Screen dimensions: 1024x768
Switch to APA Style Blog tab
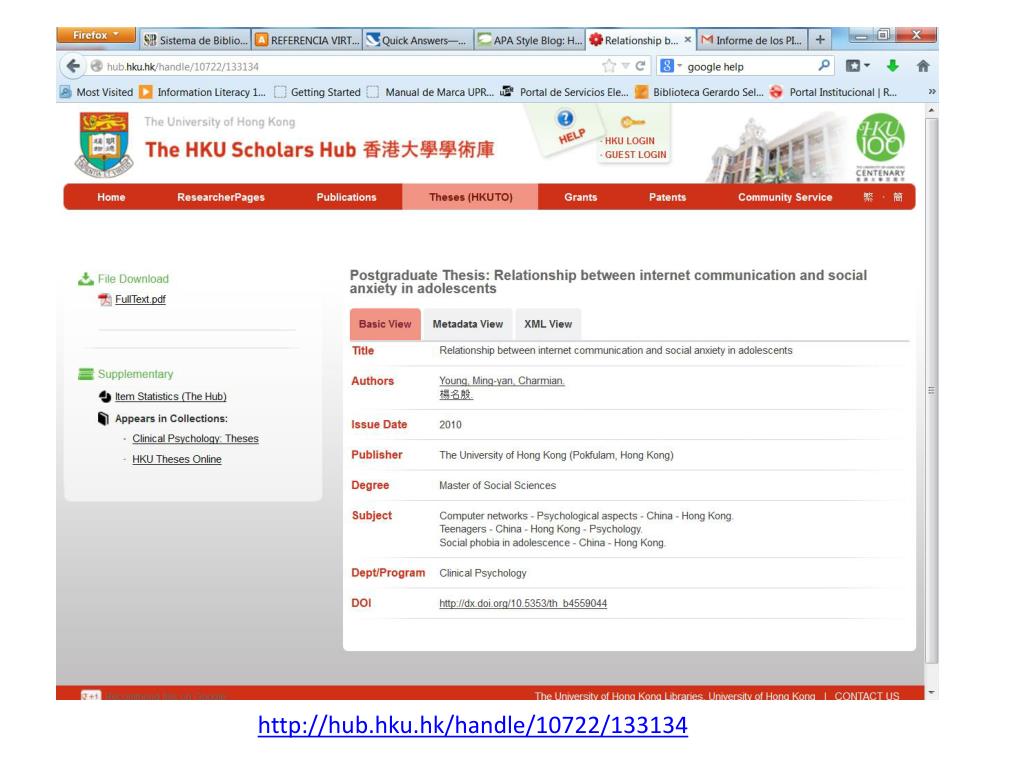tap(530, 40)
